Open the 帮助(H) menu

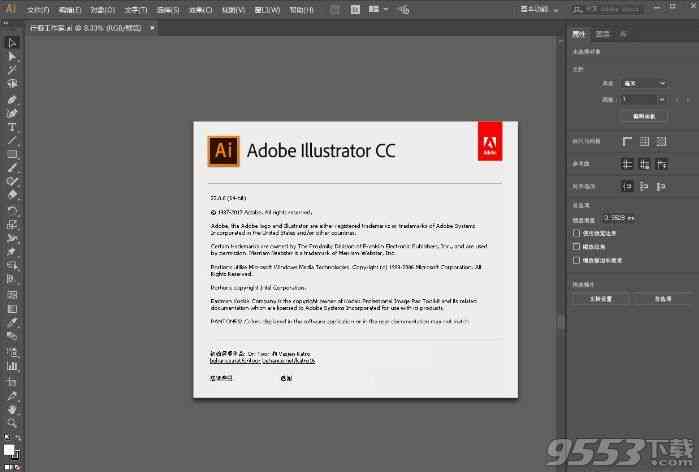tap(301, 10)
